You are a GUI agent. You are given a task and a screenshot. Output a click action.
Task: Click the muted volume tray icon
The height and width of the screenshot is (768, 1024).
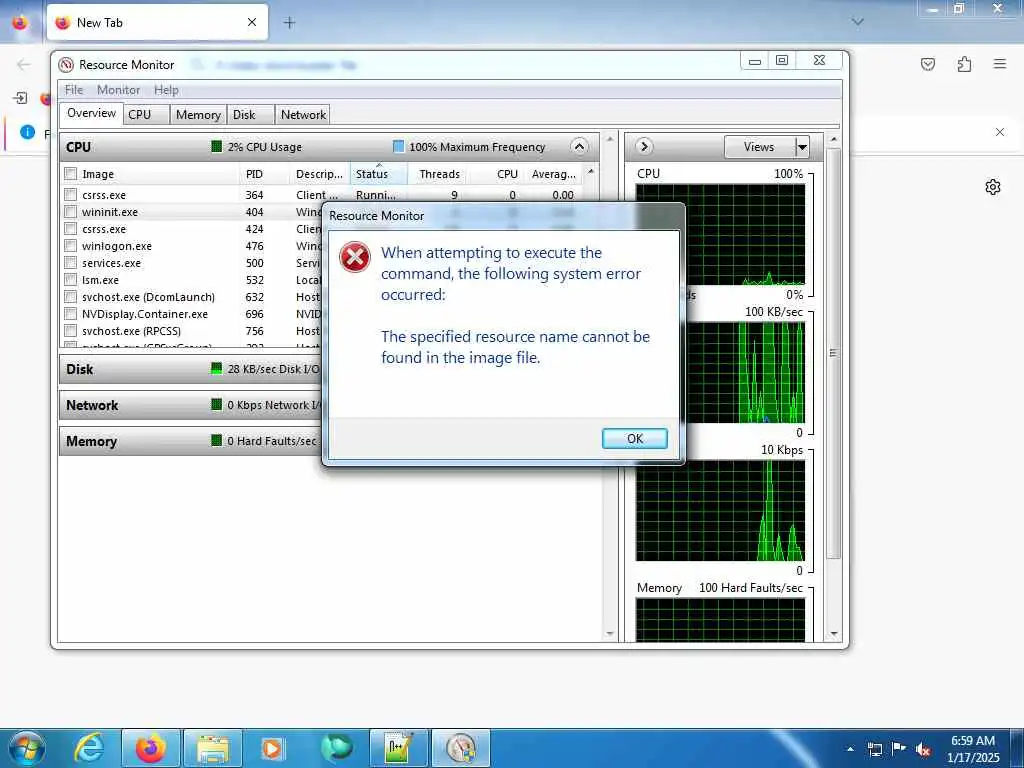pyautogui.click(x=923, y=750)
